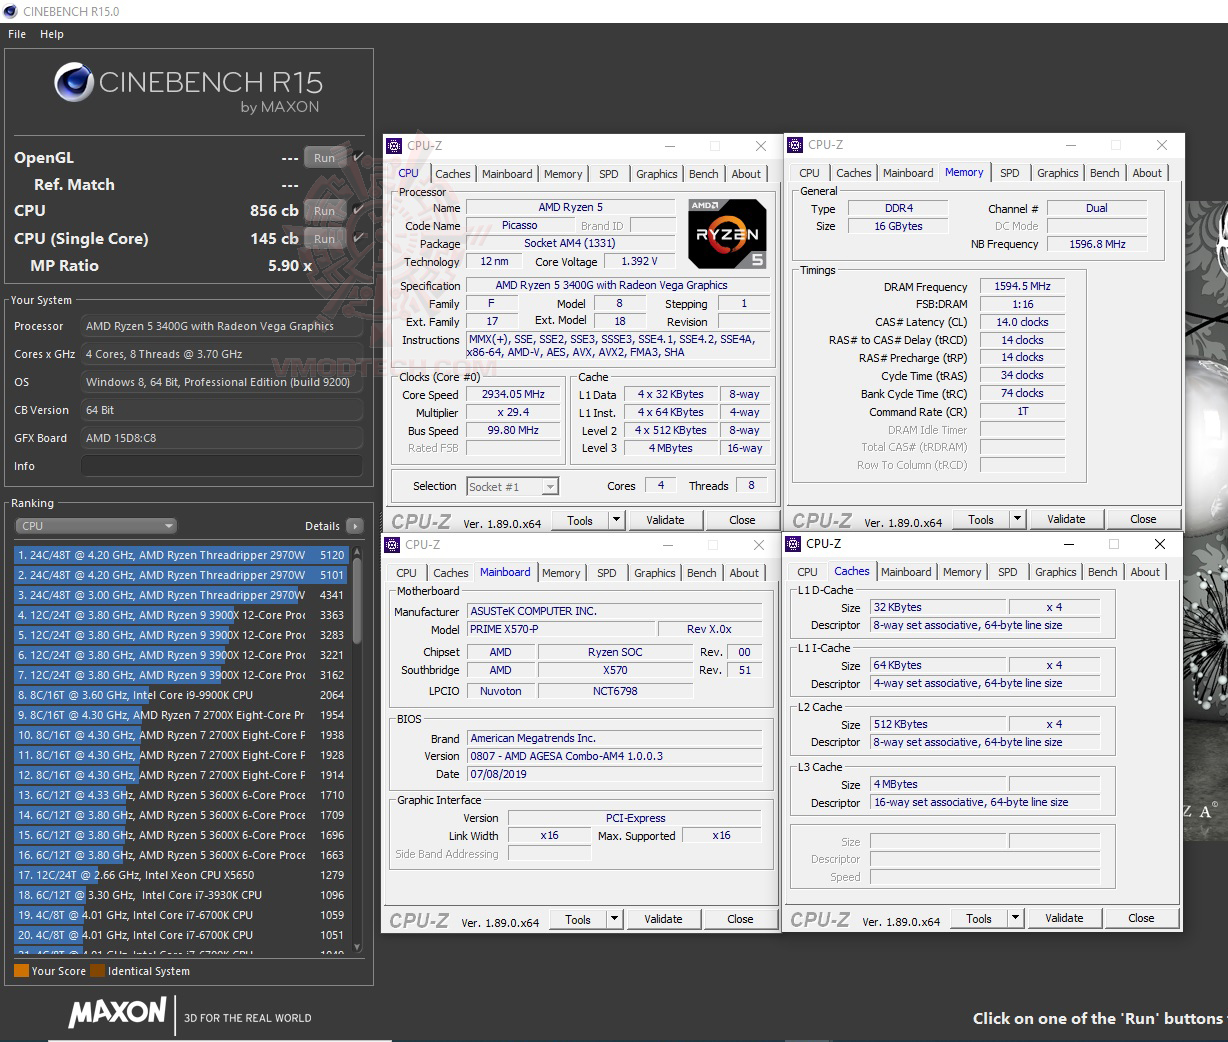This screenshot has width=1228, height=1042.
Task: Switch to Caches tab in the CPU tab window
Action: tap(452, 174)
